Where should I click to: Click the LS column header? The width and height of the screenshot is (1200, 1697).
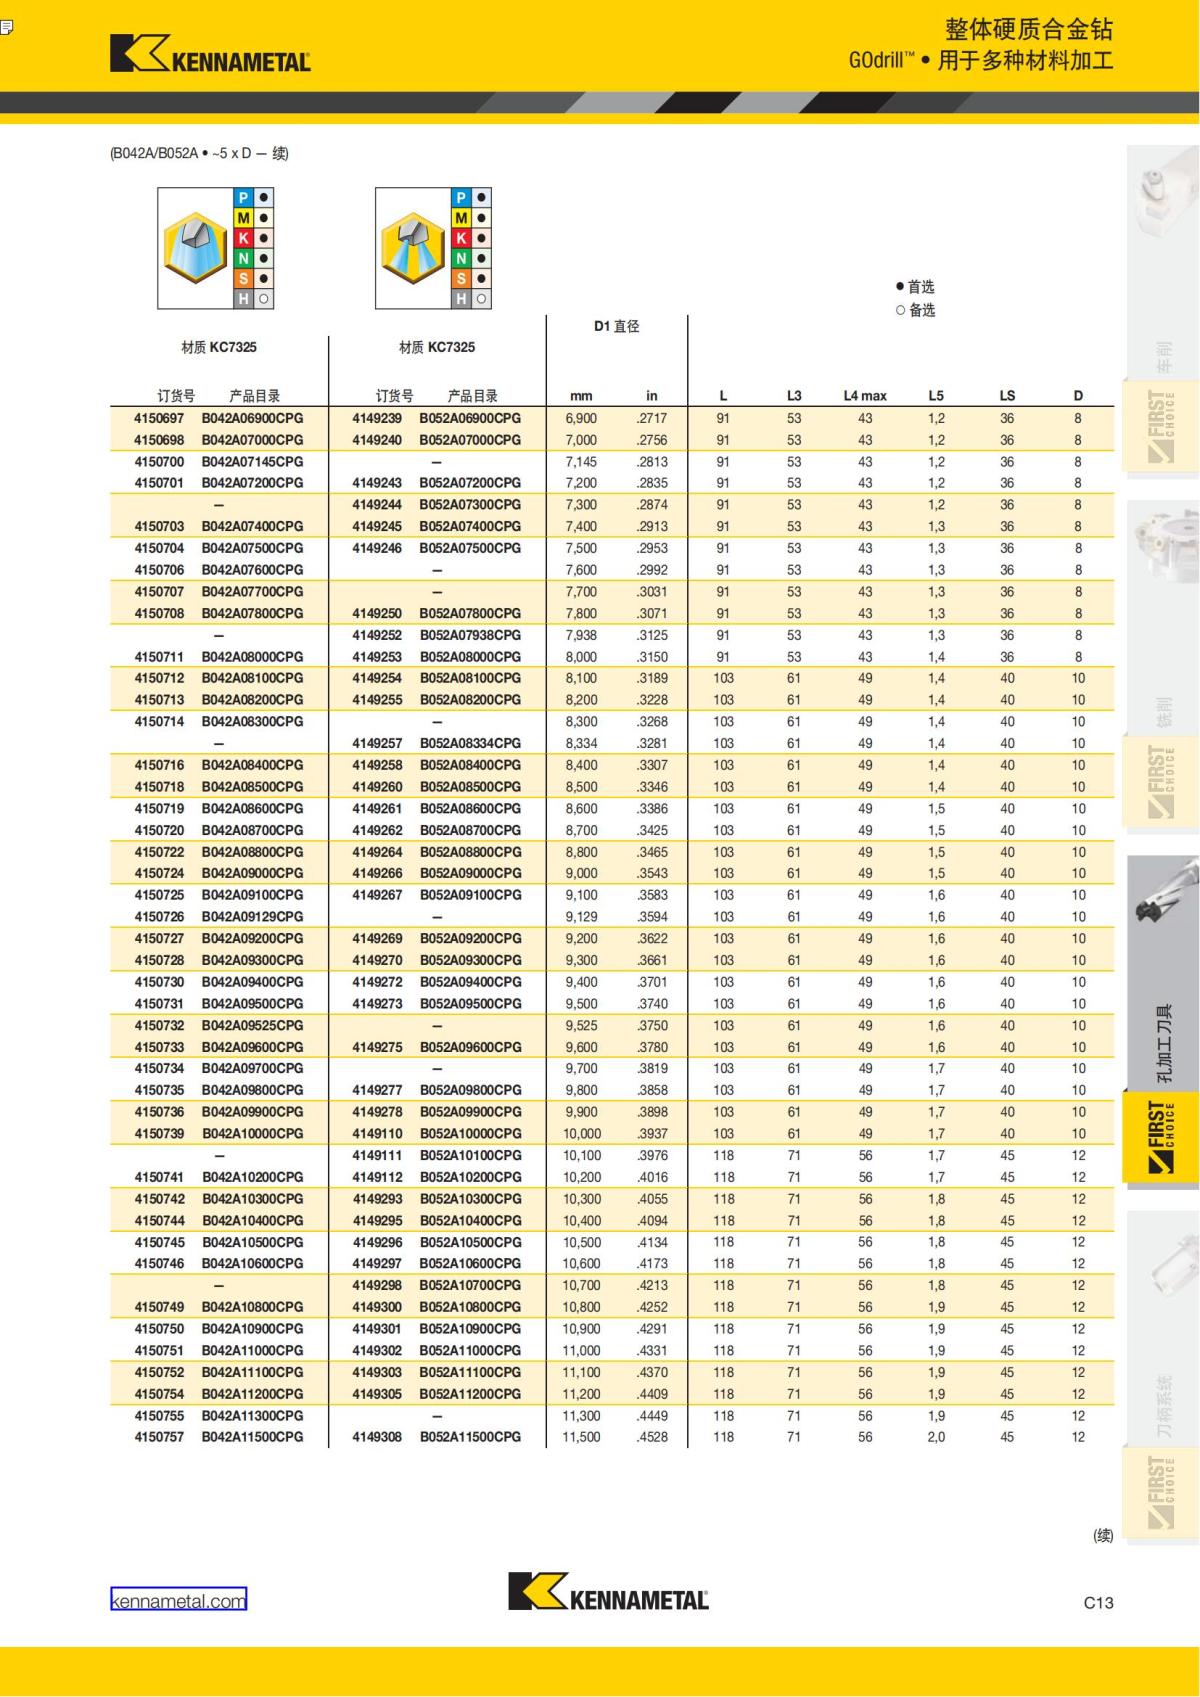click(x=1007, y=396)
